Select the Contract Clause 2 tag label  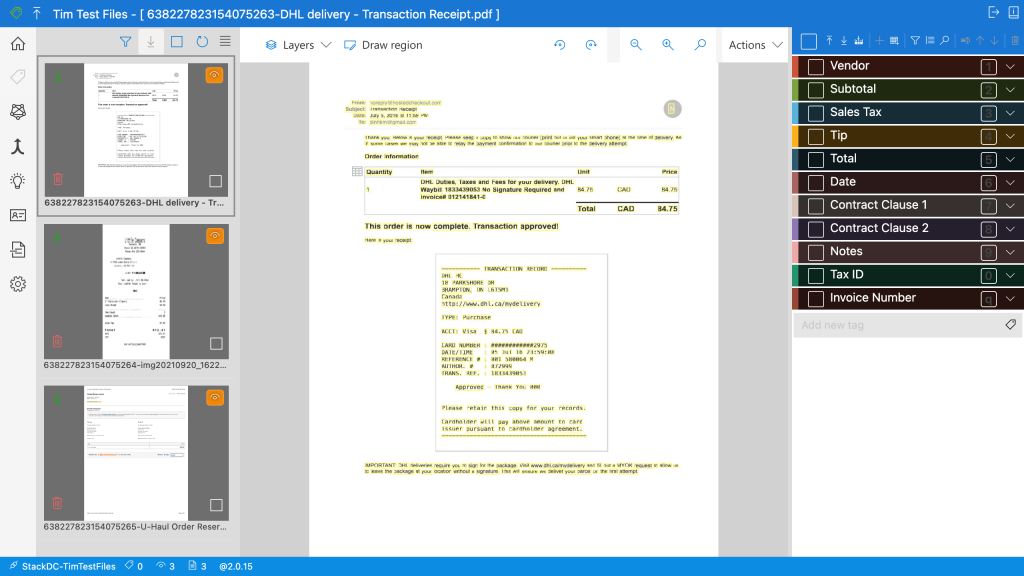tap(879, 228)
